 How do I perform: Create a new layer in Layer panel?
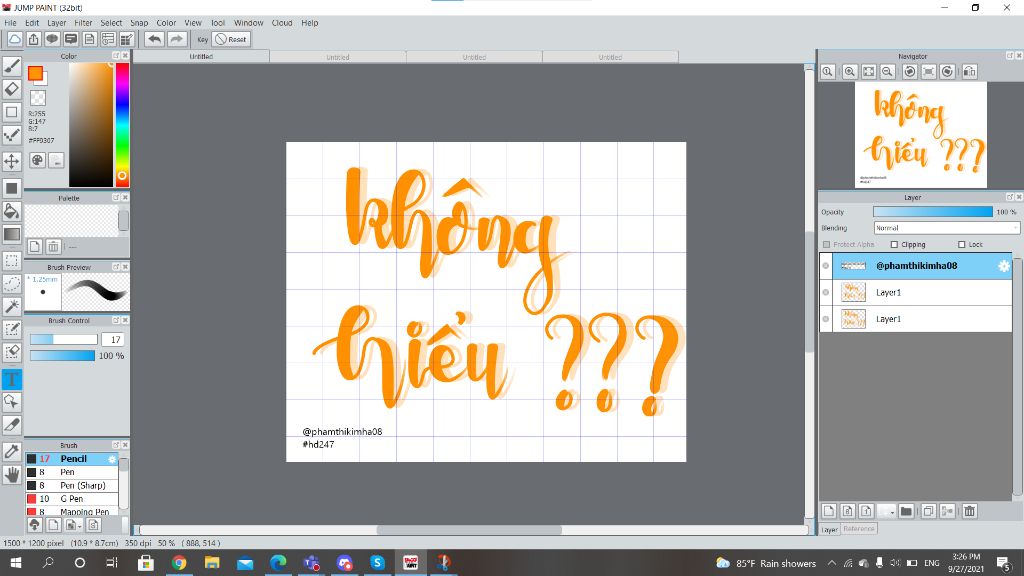(x=829, y=511)
